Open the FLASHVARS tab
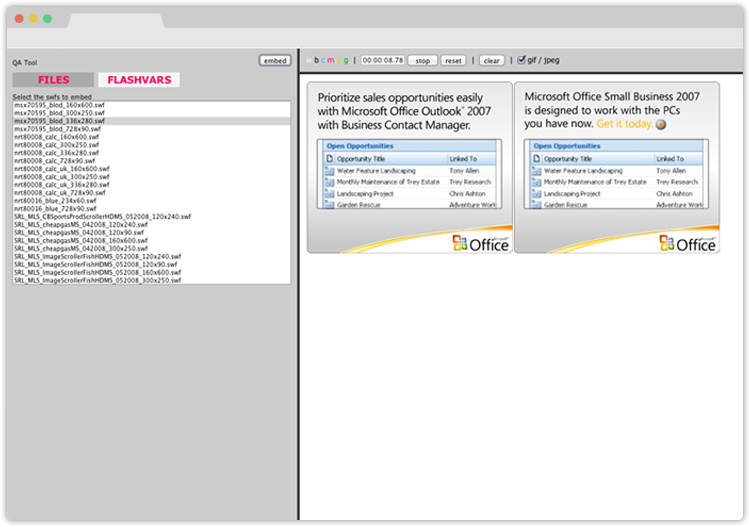Image resolution: width=749 pixels, height=527 pixels. tap(139, 80)
